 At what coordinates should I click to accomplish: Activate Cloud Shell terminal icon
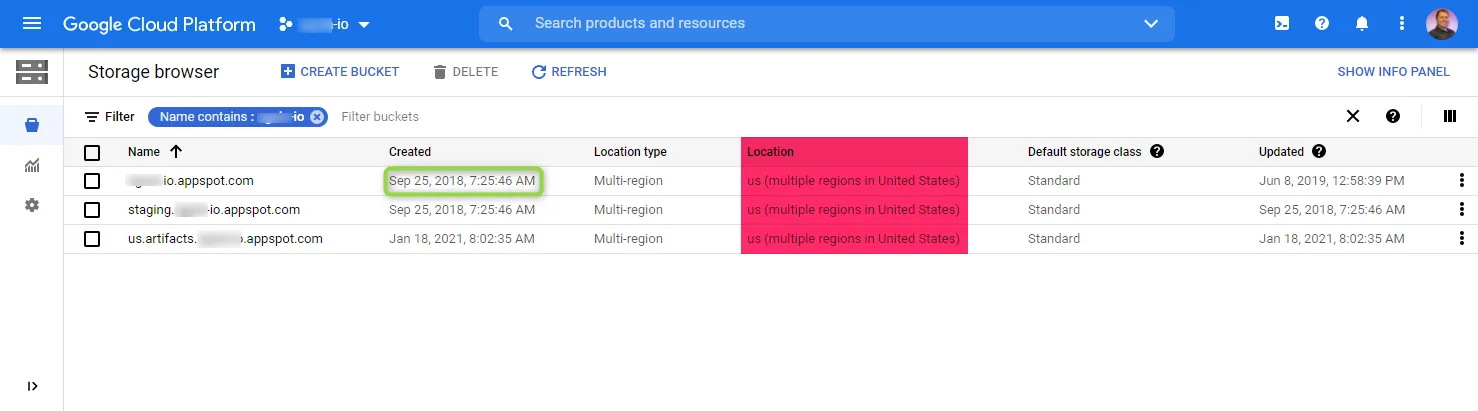point(1282,23)
